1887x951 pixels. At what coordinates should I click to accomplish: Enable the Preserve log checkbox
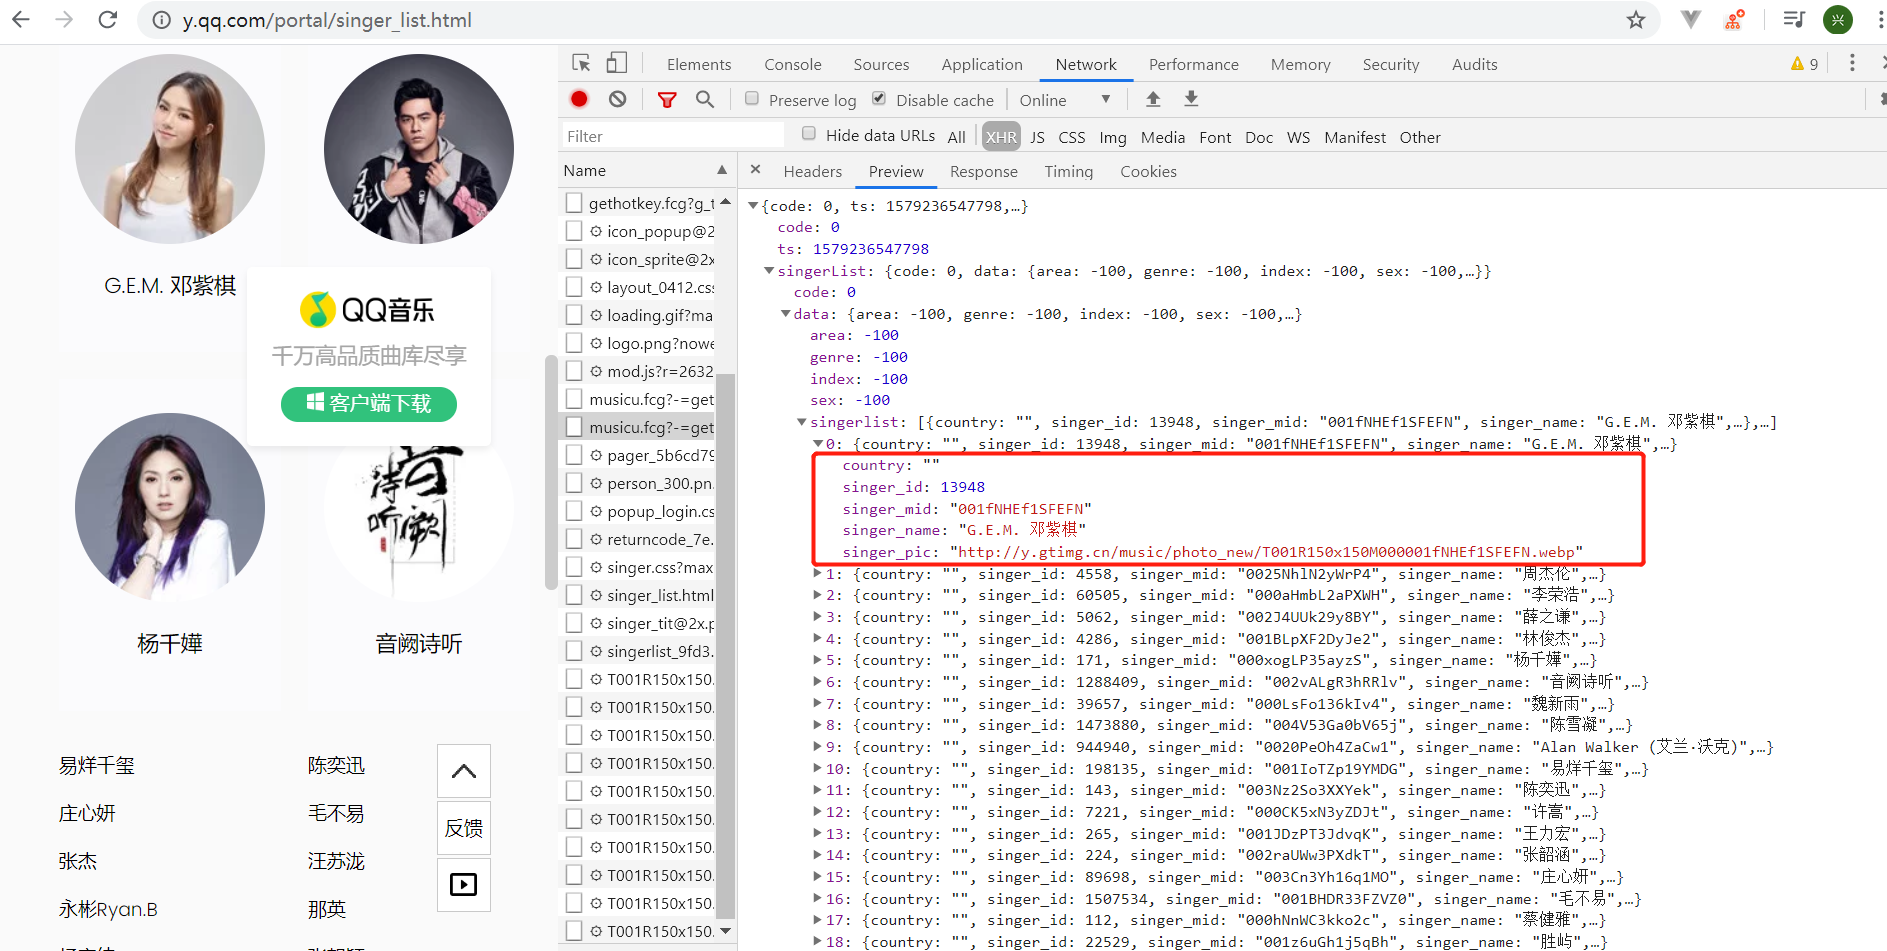click(x=752, y=98)
